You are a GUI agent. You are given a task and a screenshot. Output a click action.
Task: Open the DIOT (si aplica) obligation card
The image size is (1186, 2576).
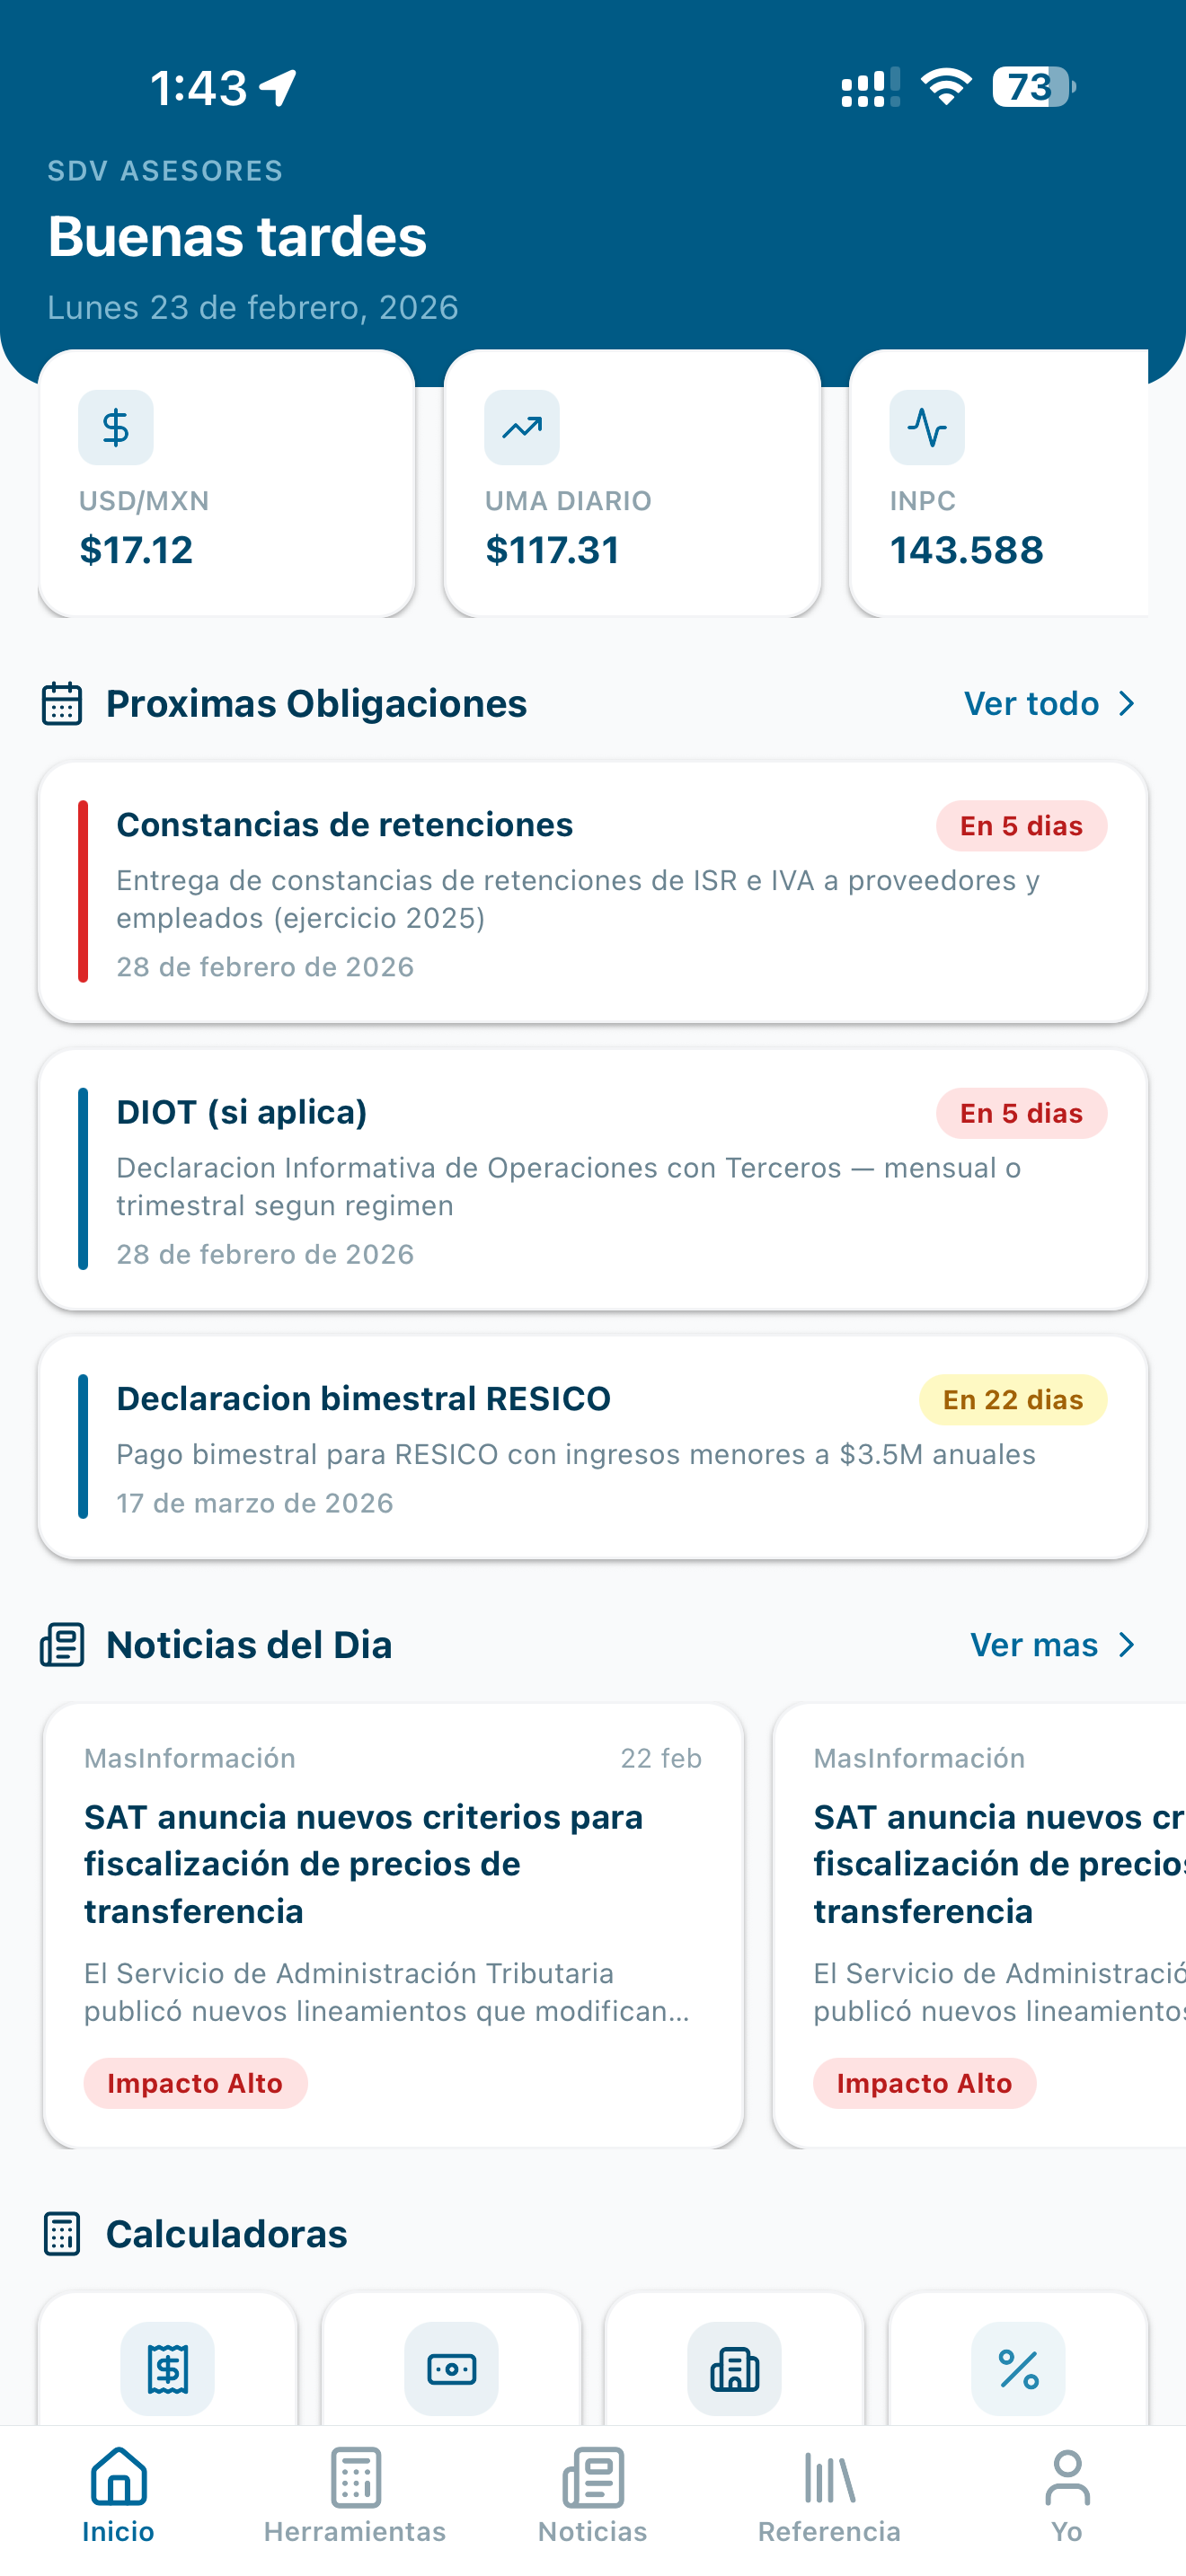[x=593, y=1180]
